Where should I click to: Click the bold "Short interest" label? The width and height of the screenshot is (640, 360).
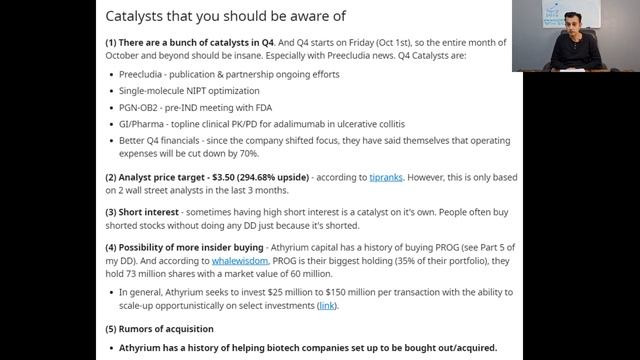tap(142, 212)
